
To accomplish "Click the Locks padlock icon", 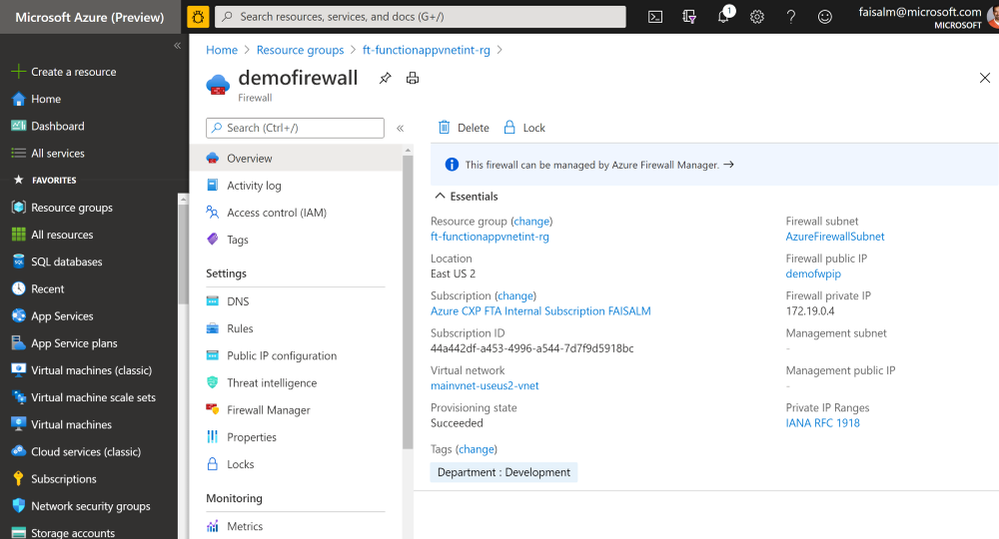I will click(x=212, y=464).
